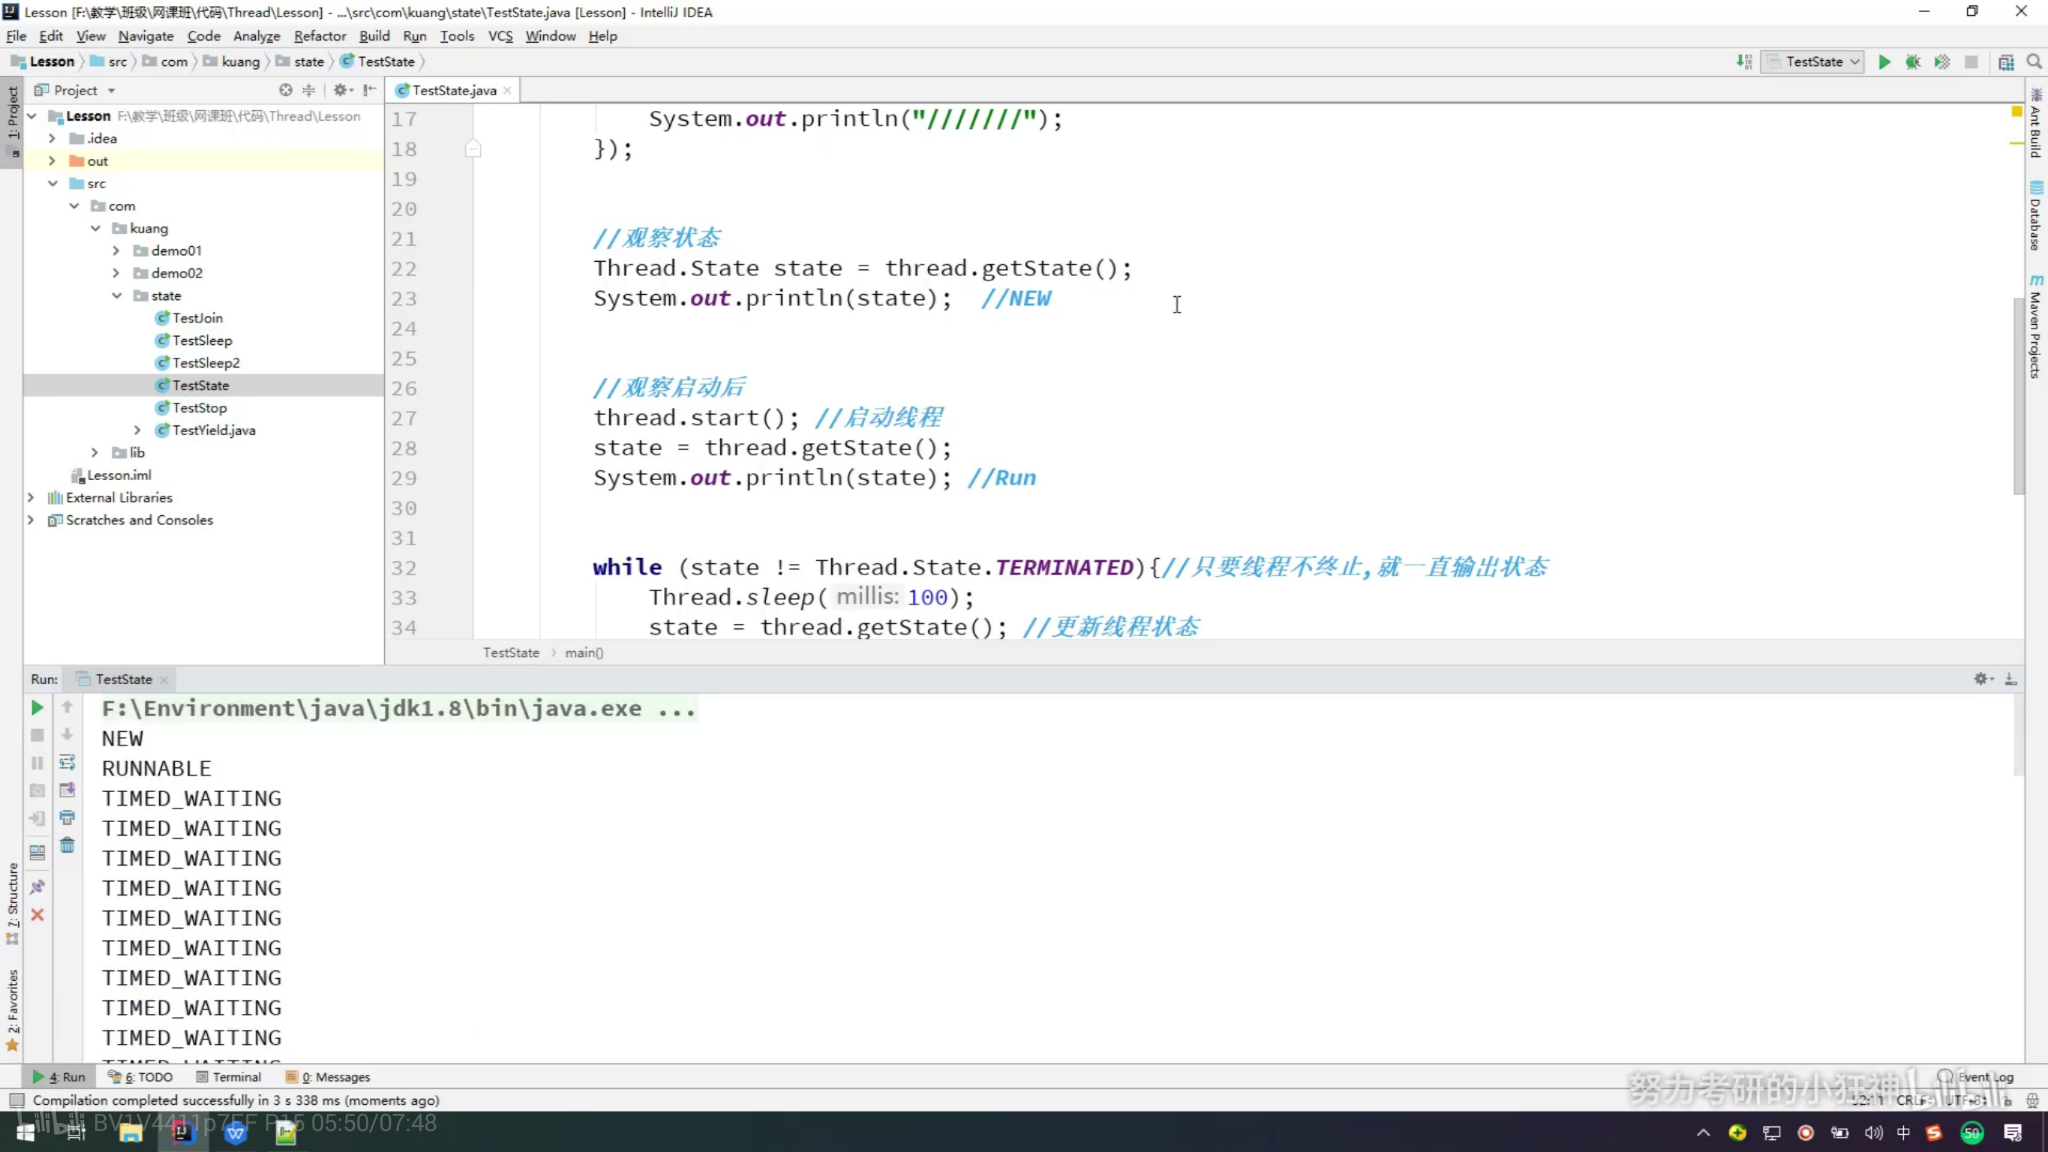Toggle the Structure tool window side tab

point(12,903)
